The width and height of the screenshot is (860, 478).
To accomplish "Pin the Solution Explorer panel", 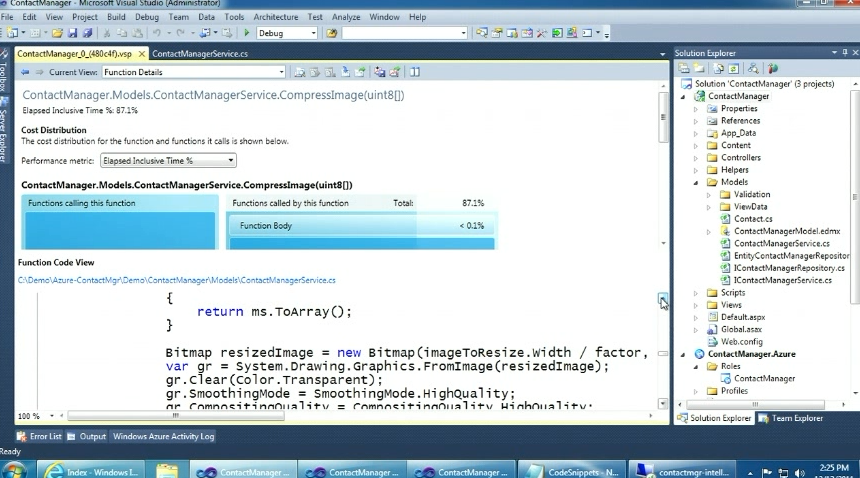I will [x=845, y=53].
